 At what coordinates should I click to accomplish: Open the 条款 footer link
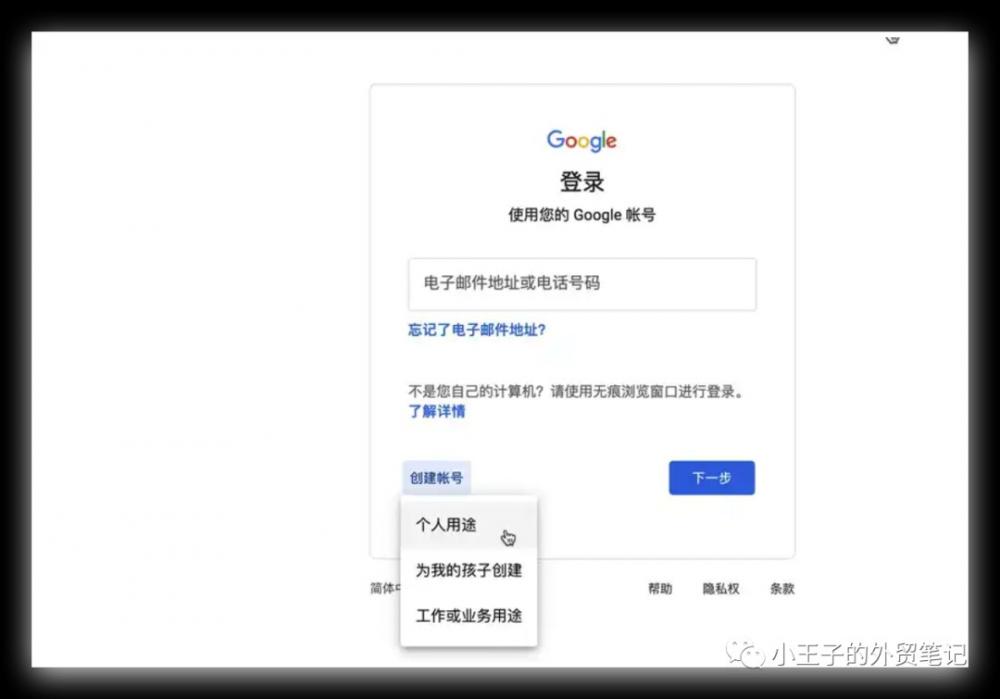coord(782,589)
